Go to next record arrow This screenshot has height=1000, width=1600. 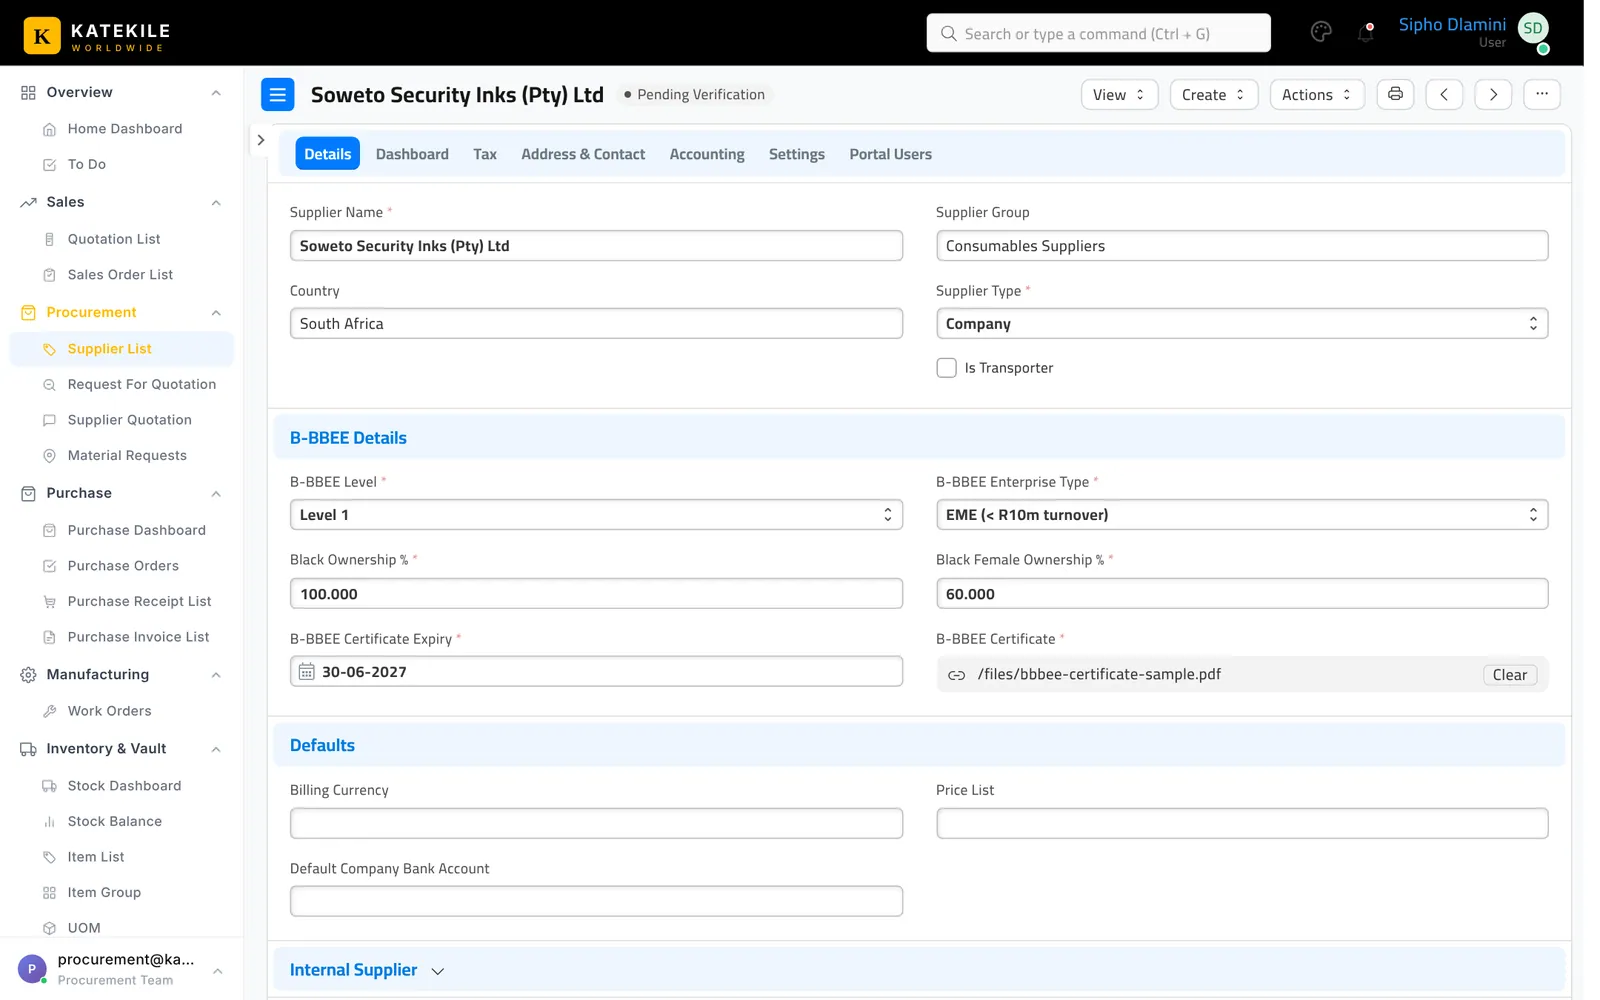(1493, 94)
